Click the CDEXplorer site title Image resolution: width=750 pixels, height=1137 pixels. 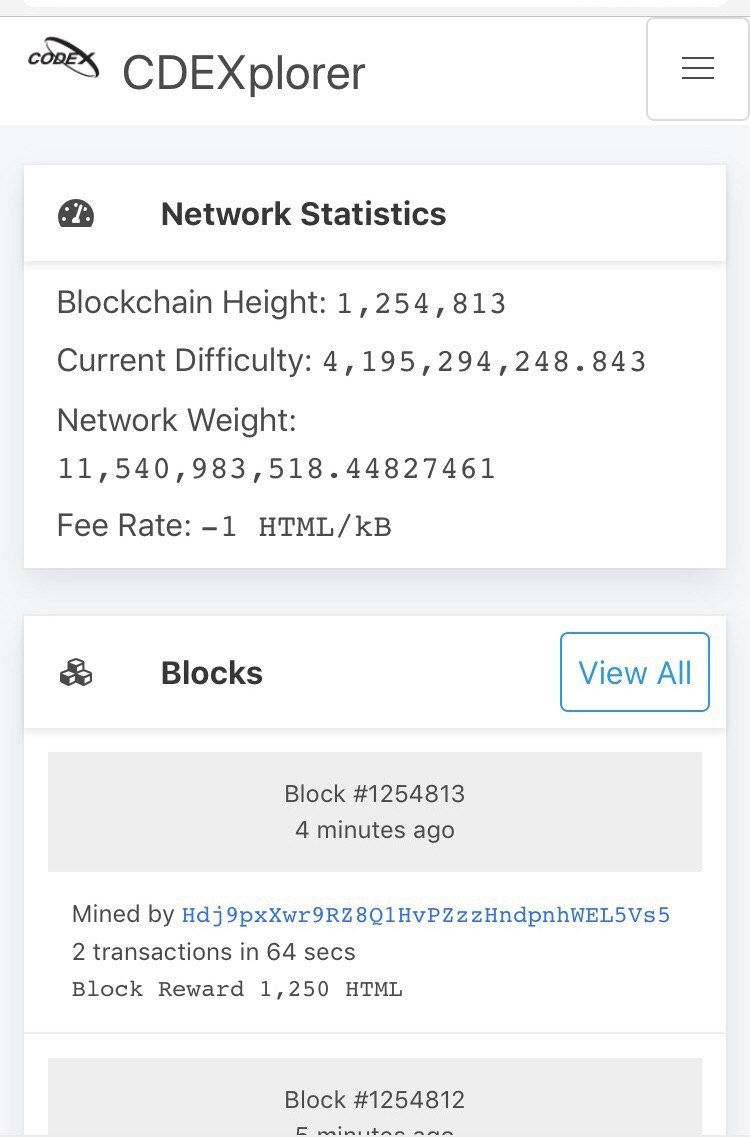tap(244, 73)
